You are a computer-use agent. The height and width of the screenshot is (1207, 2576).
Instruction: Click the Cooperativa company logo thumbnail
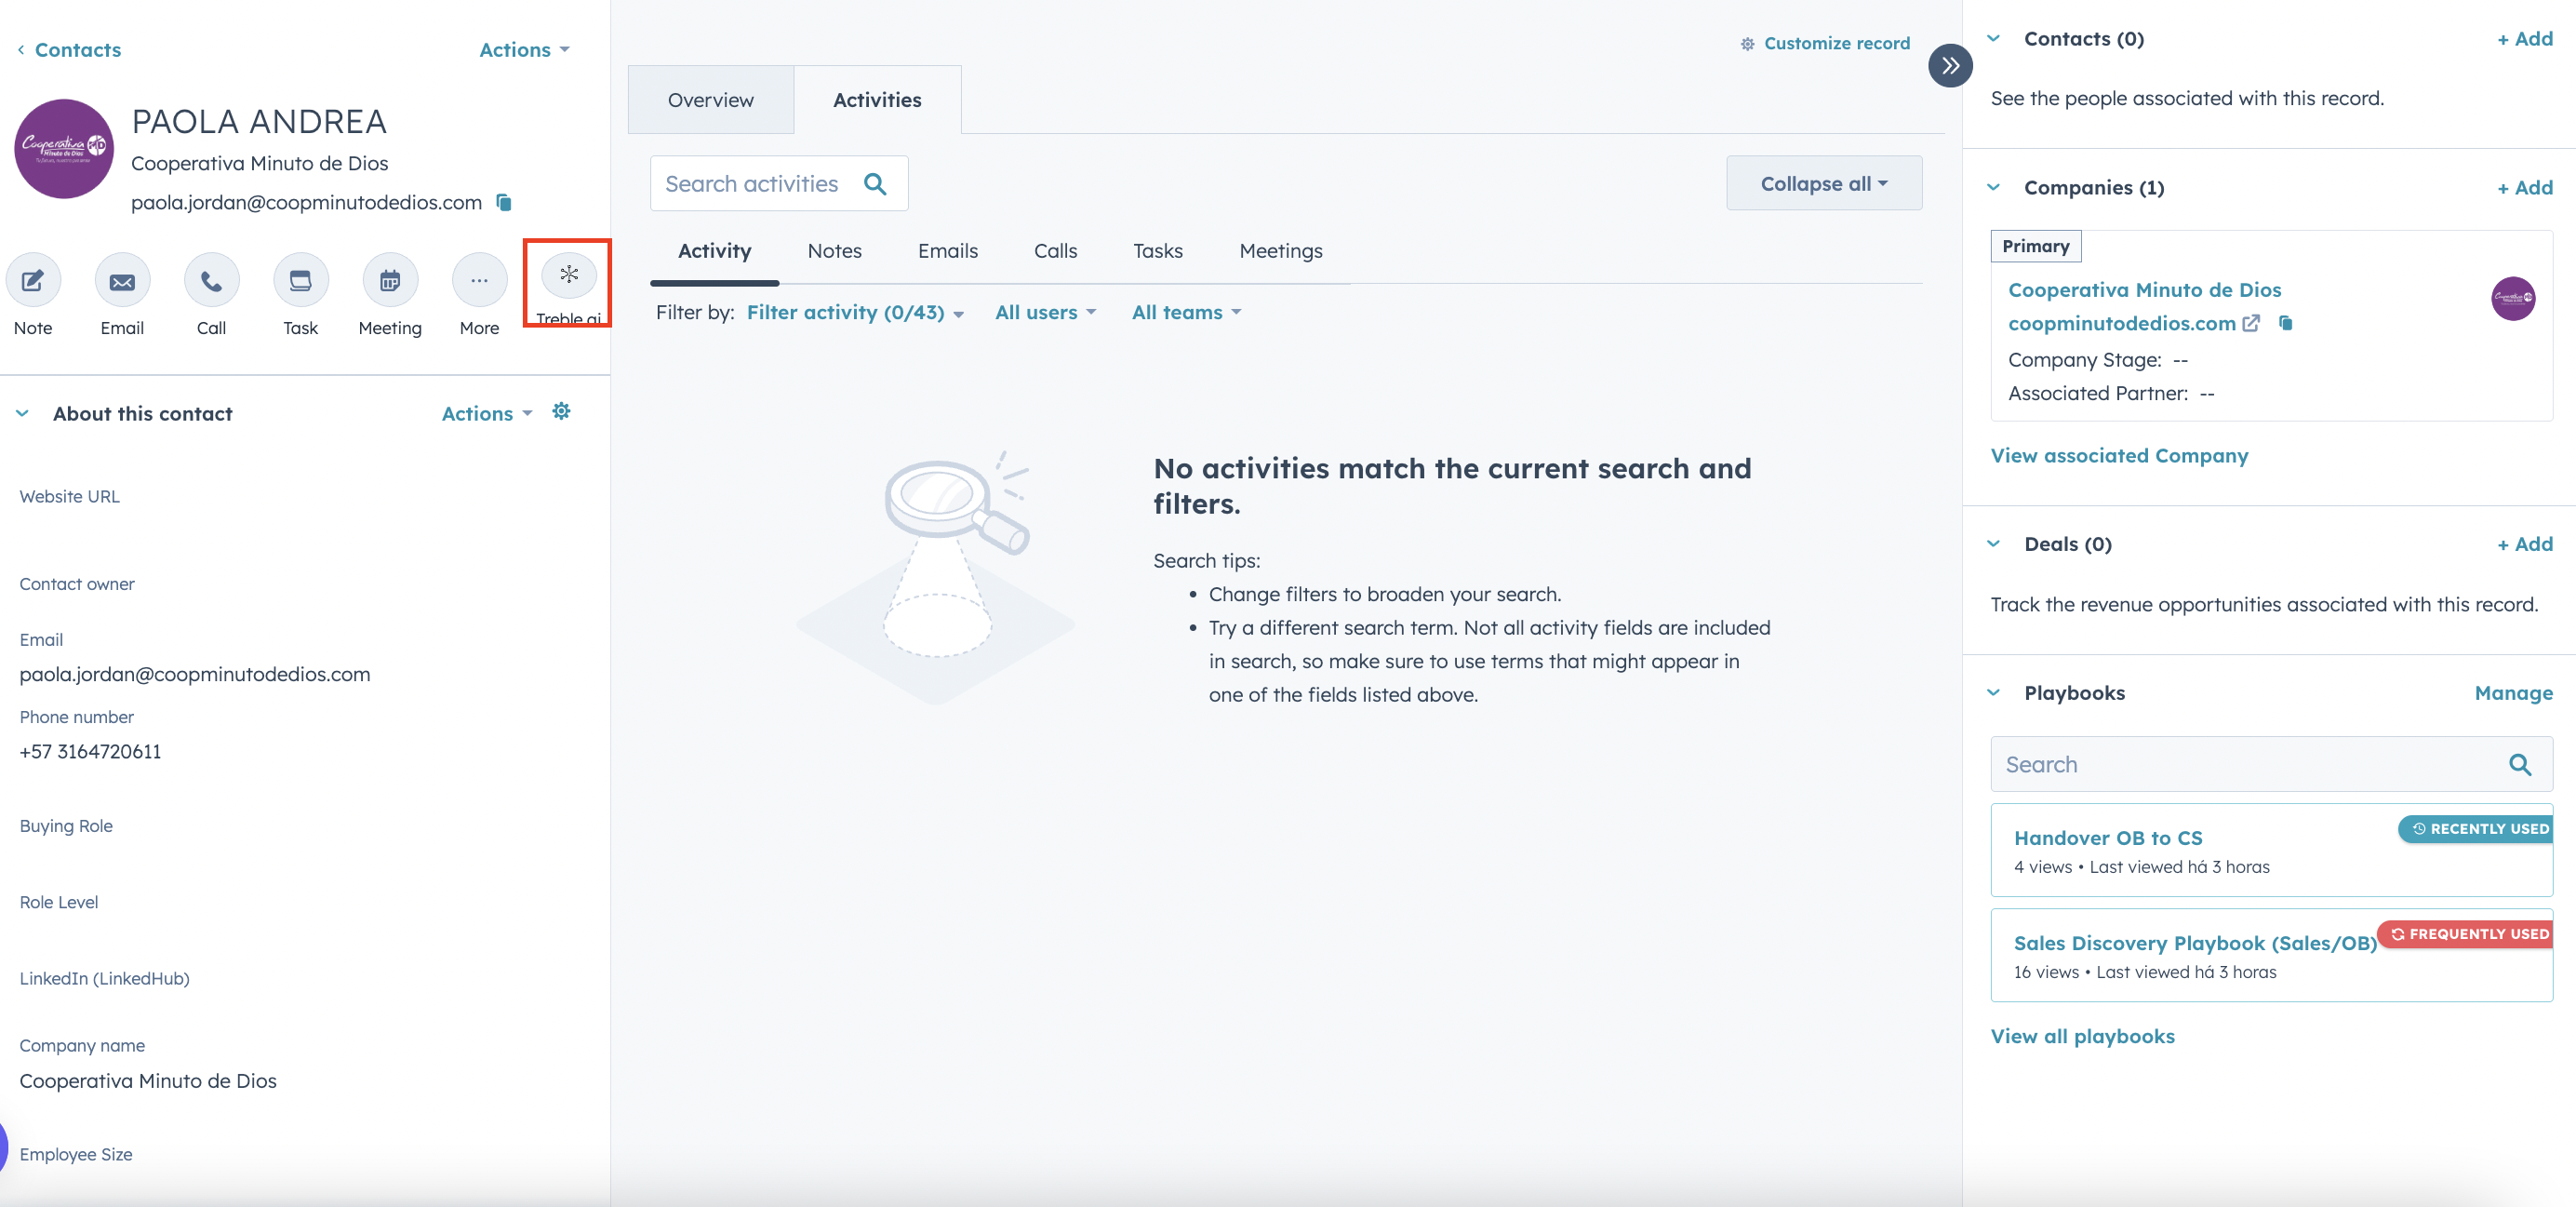click(x=2512, y=298)
